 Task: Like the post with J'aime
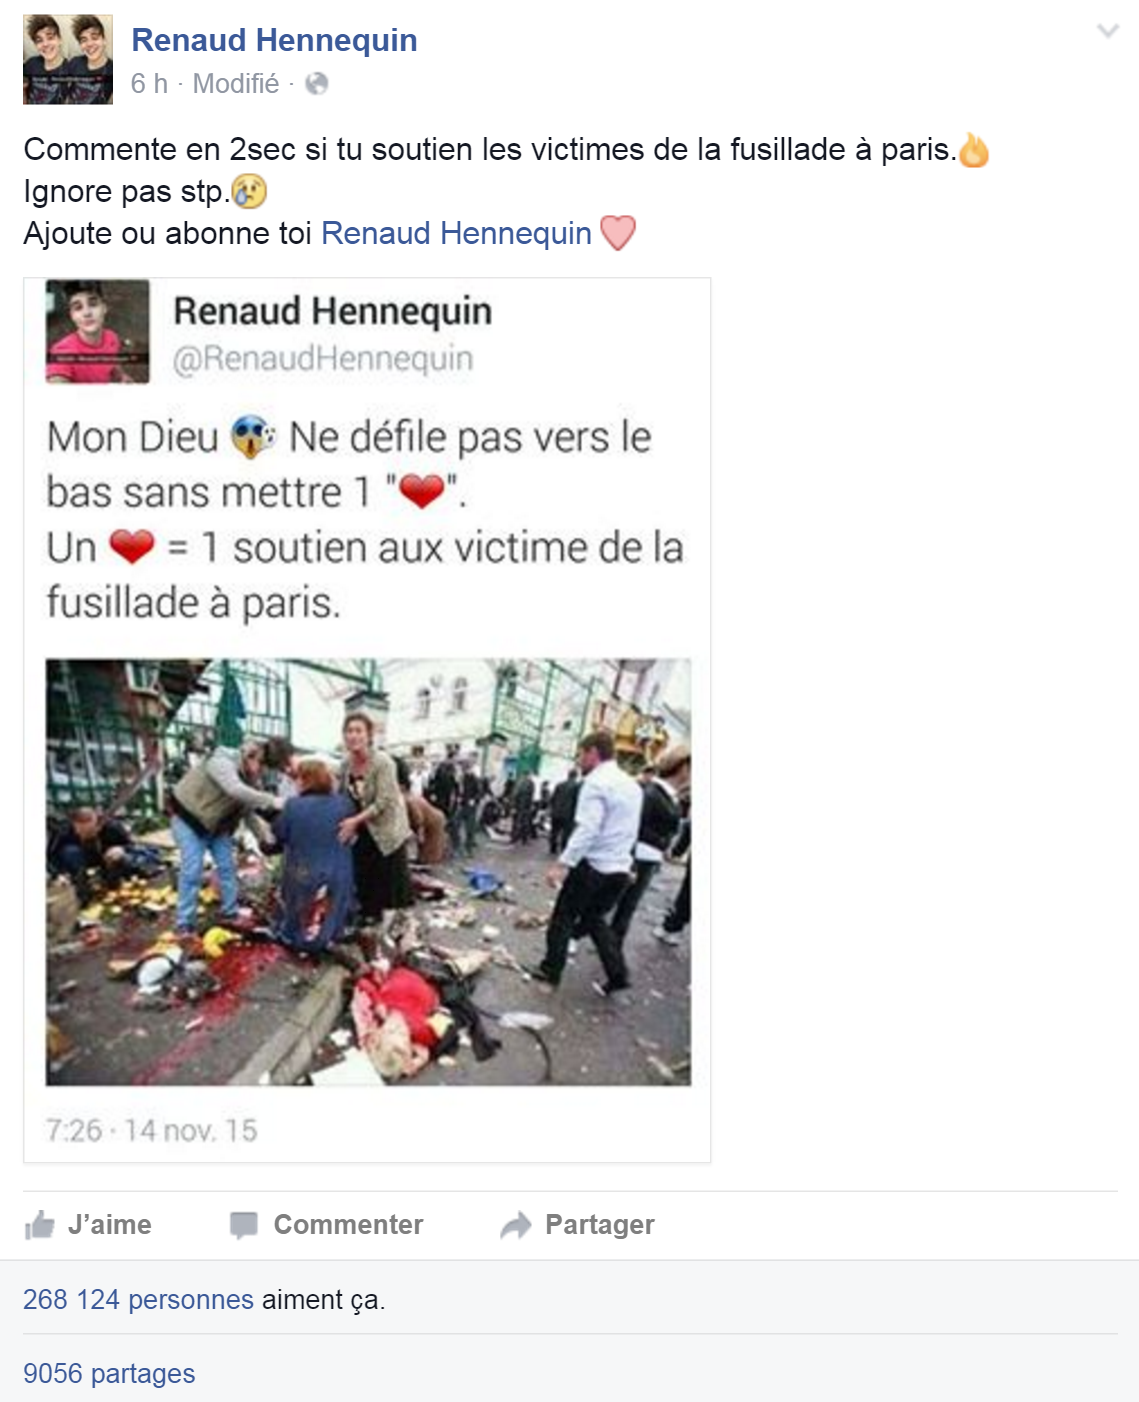[x=88, y=1225]
